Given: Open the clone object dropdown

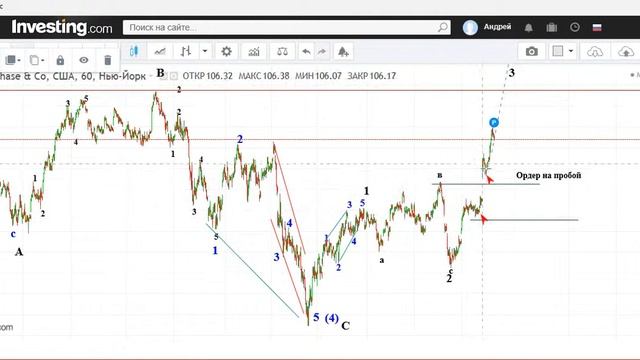Looking at the screenshot, I should point(37,60).
